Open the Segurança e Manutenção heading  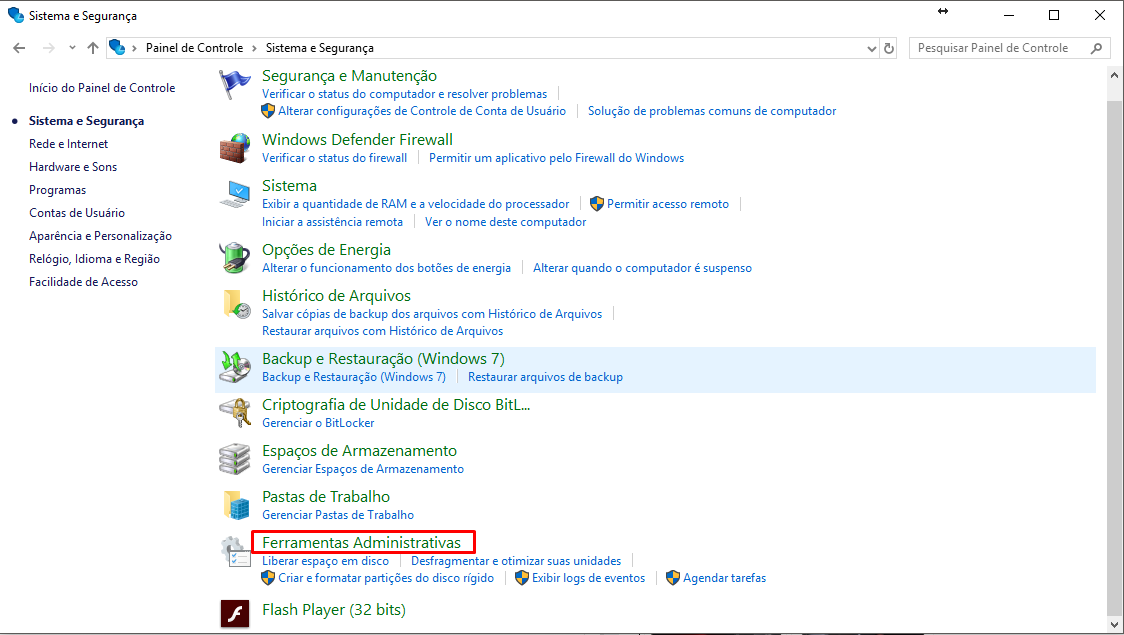349,75
